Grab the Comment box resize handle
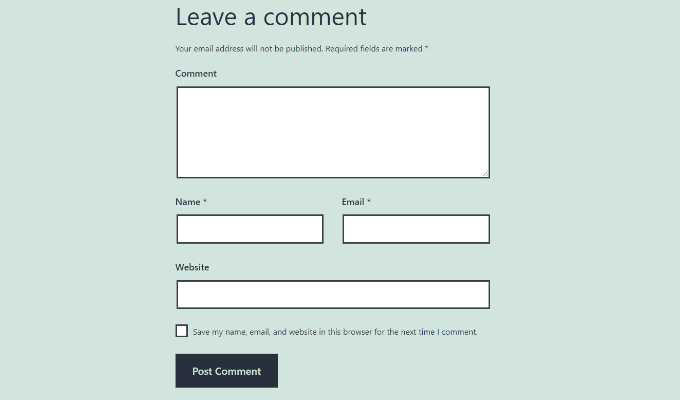 click(x=485, y=173)
